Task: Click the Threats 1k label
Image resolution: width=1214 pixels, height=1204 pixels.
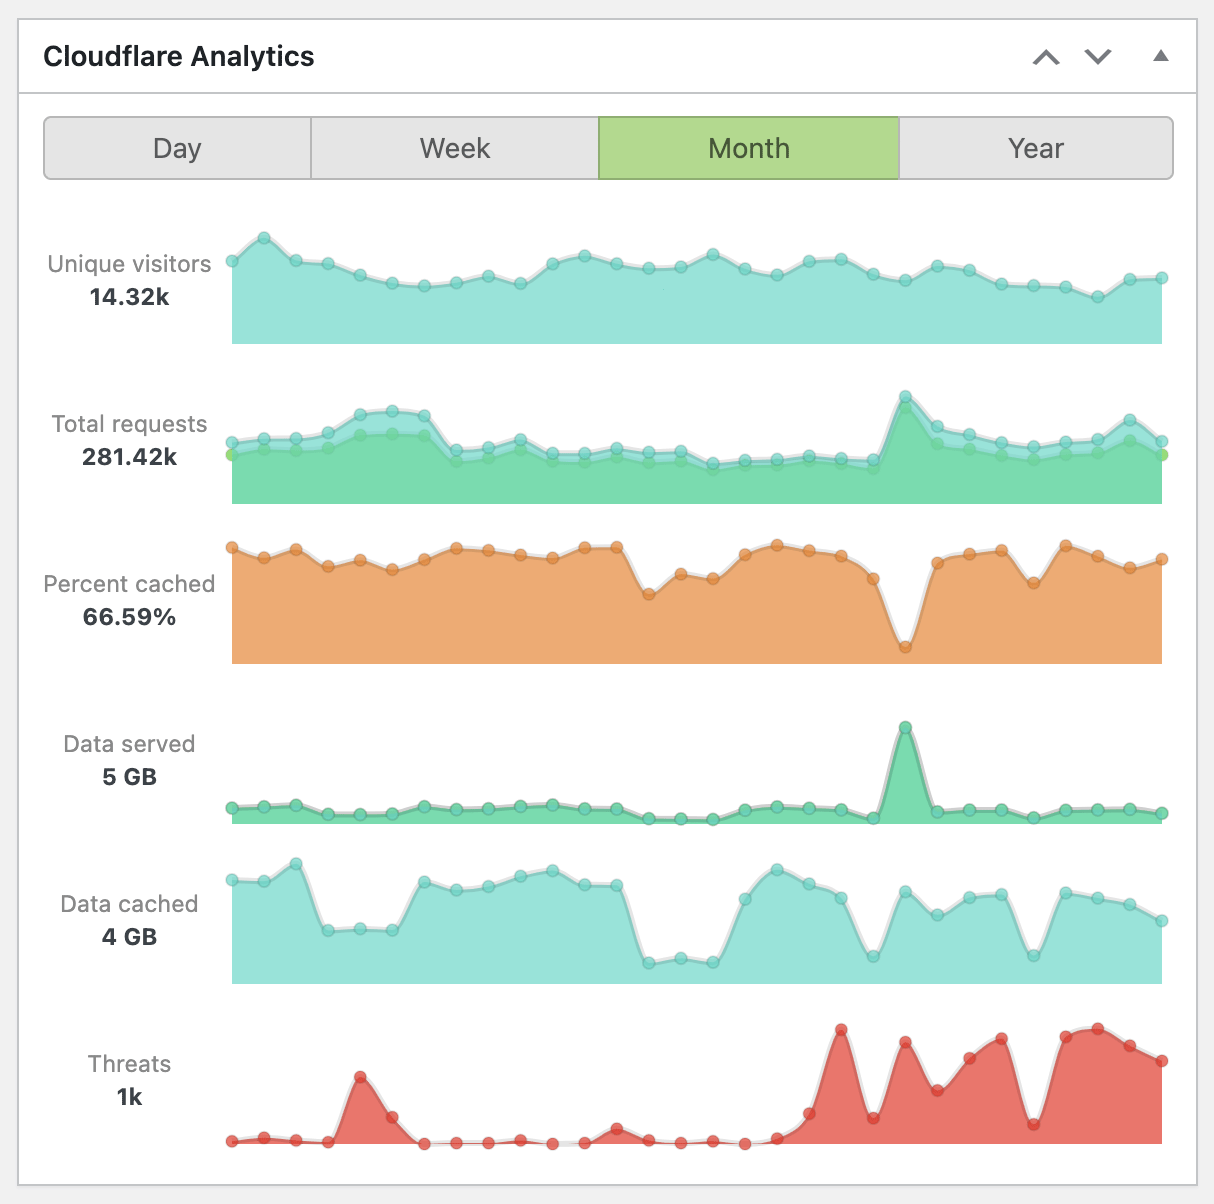Action: (x=129, y=1080)
